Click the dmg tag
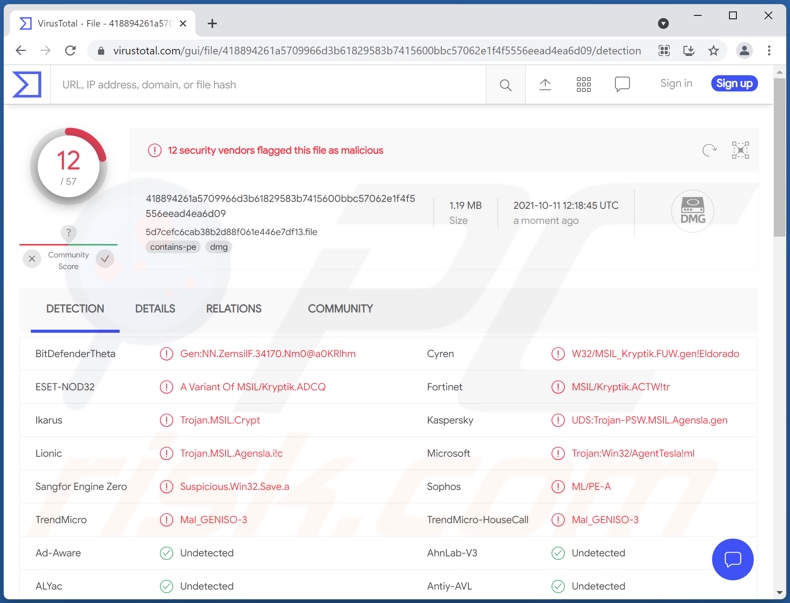Image resolution: width=790 pixels, height=603 pixels. point(219,247)
